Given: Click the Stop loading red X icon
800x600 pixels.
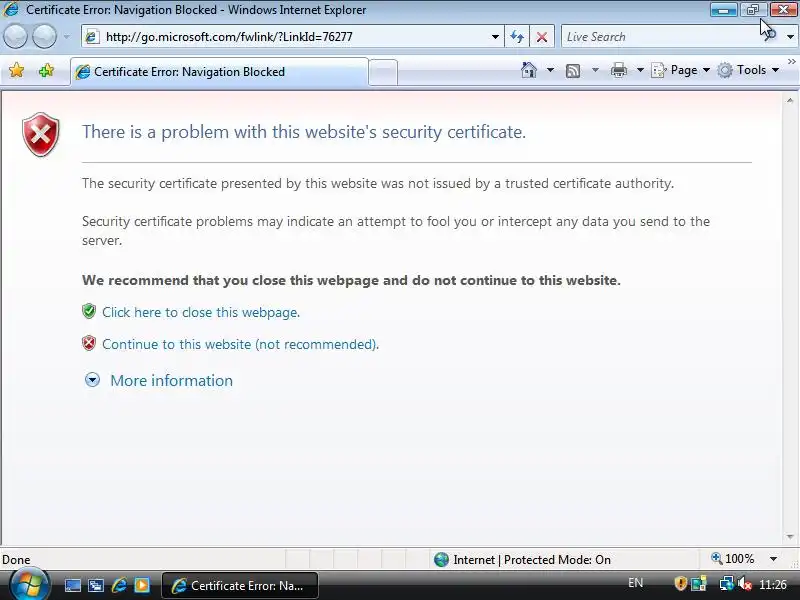Looking at the screenshot, I should click(x=542, y=37).
